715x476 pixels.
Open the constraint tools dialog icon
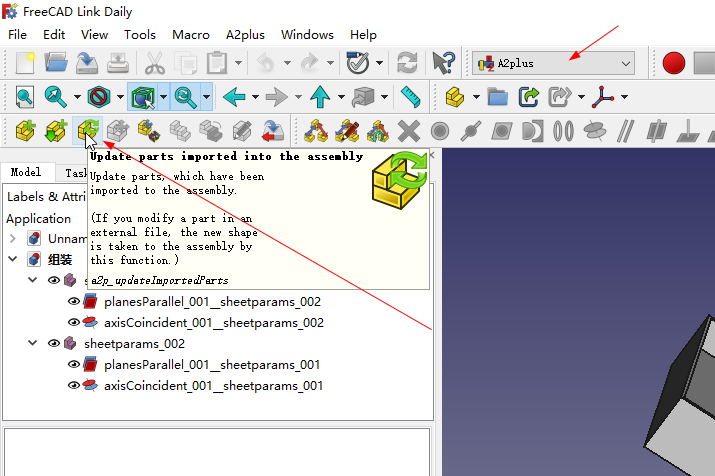pyautogui.click(x=316, y=131)
